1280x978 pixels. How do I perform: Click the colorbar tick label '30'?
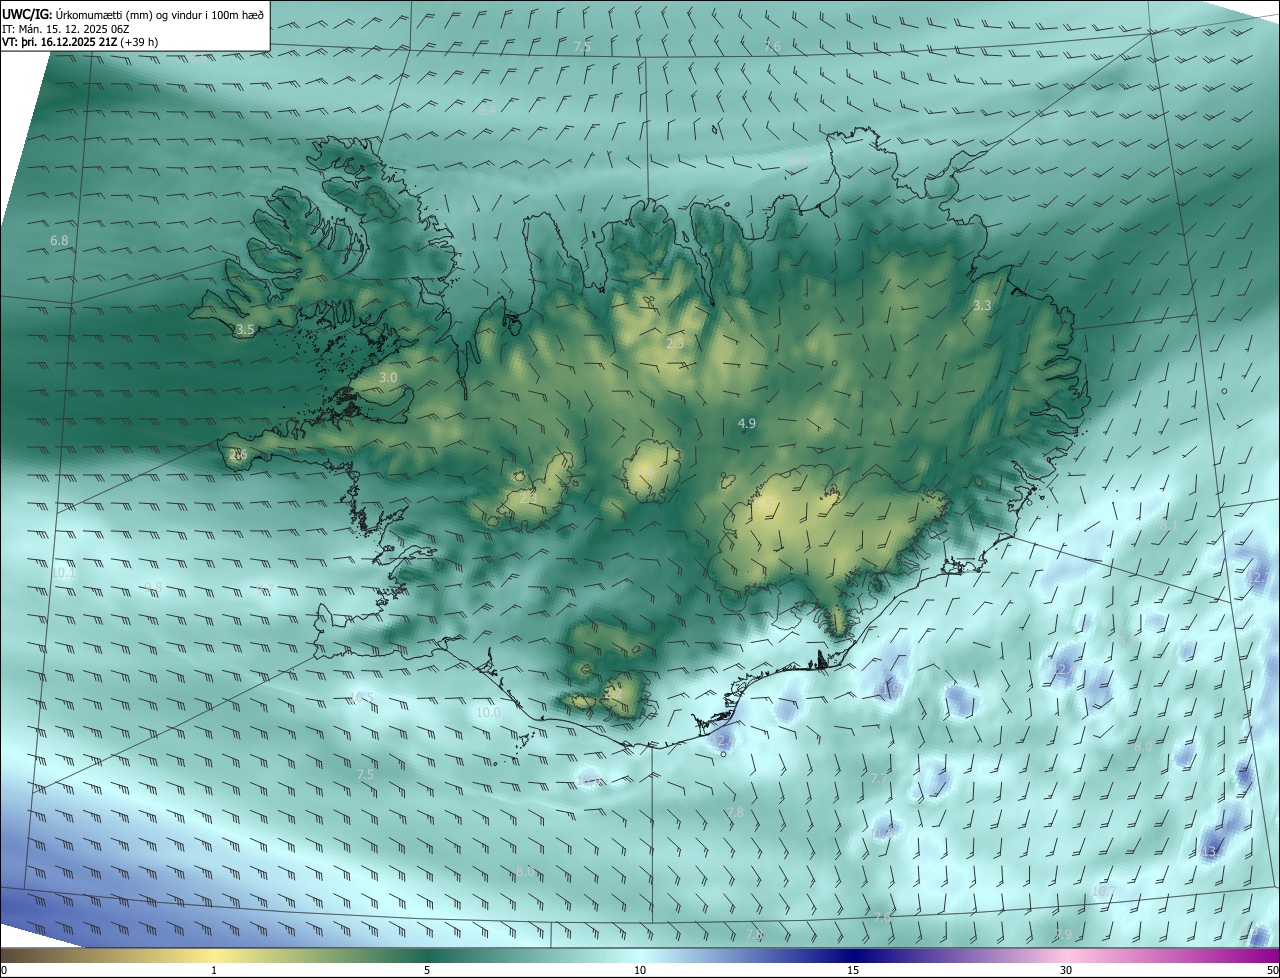[x=1066, y=970]
